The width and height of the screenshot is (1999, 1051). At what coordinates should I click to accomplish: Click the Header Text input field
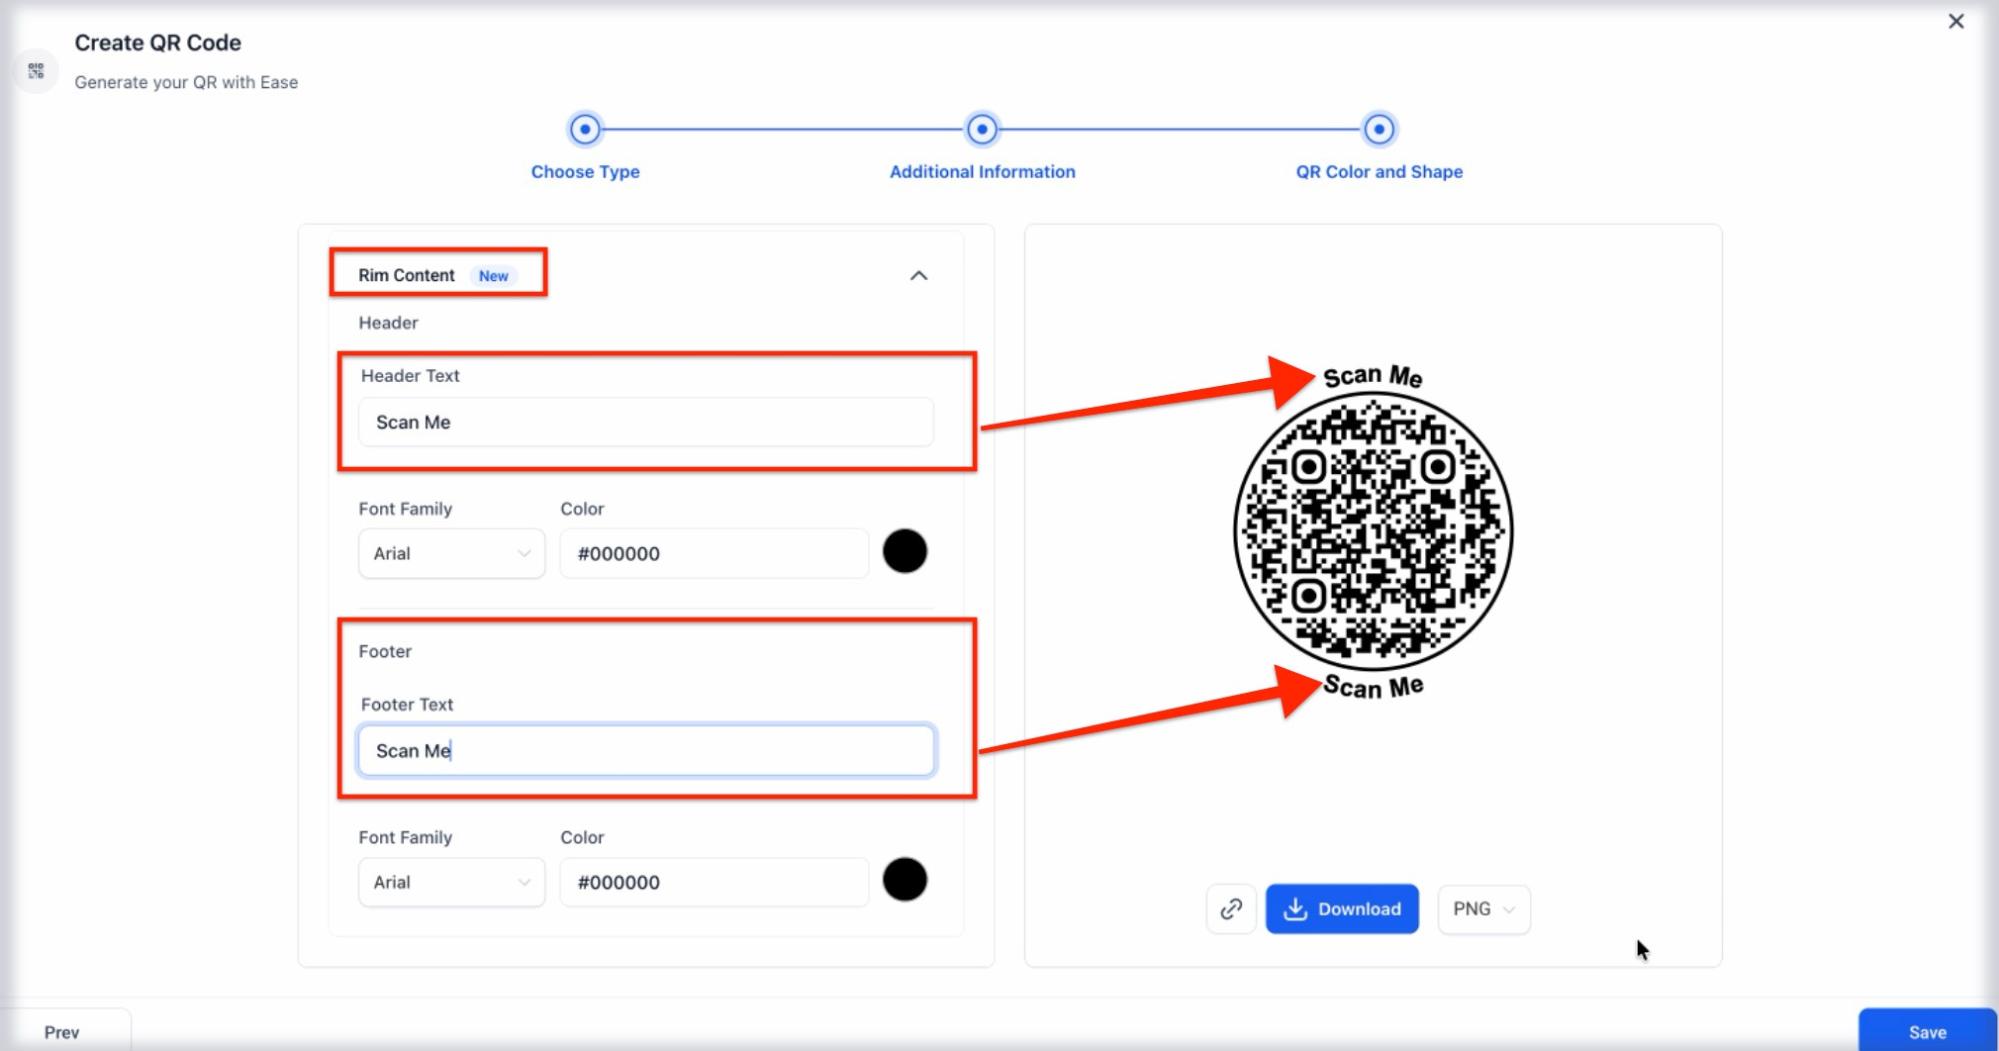point(646,422)
